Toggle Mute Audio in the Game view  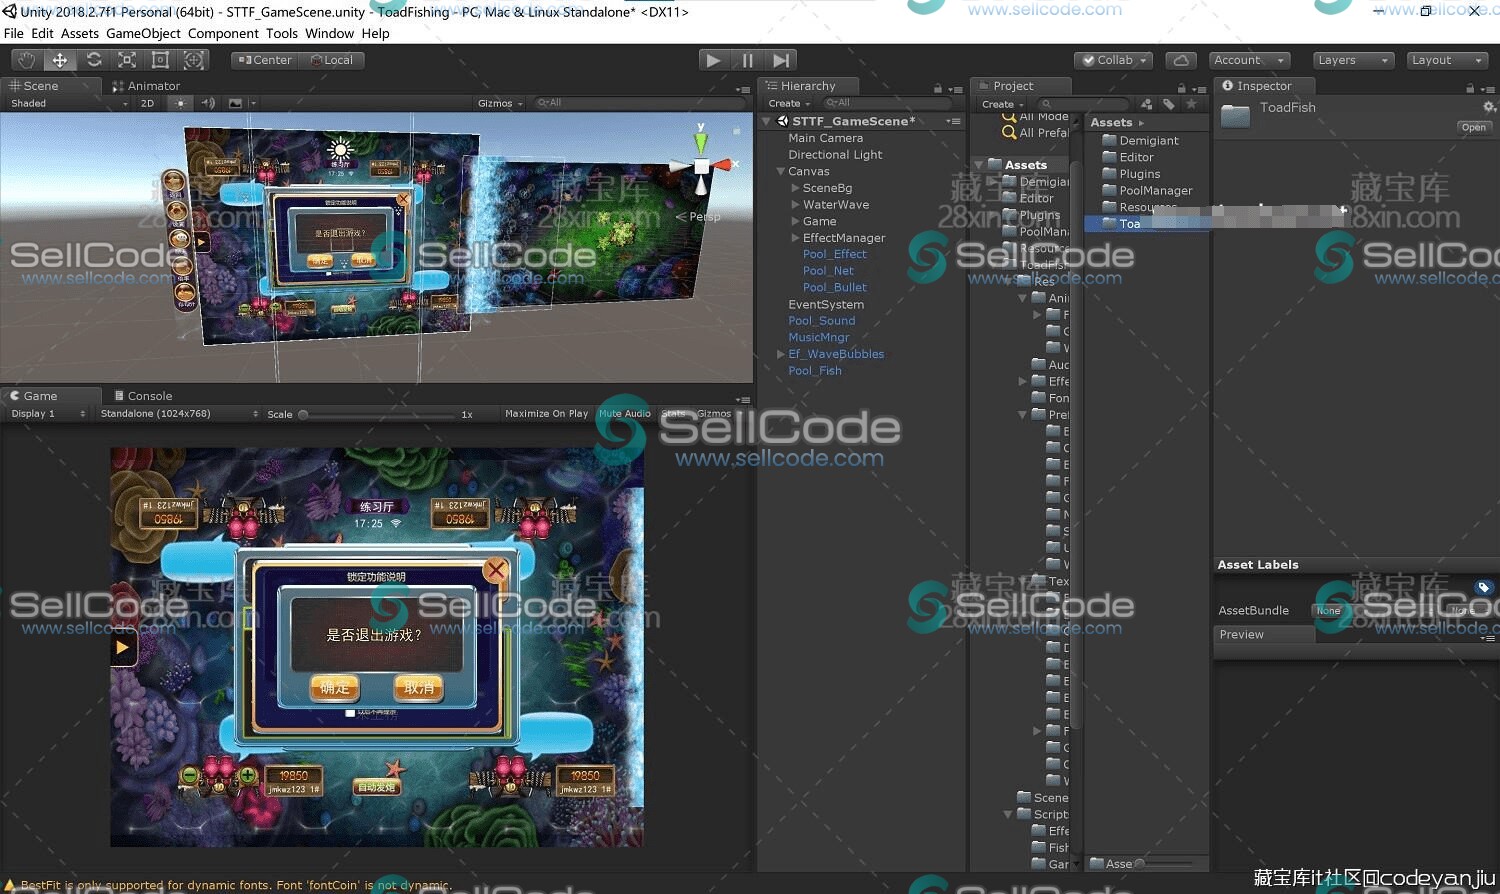tap(623, 413)
